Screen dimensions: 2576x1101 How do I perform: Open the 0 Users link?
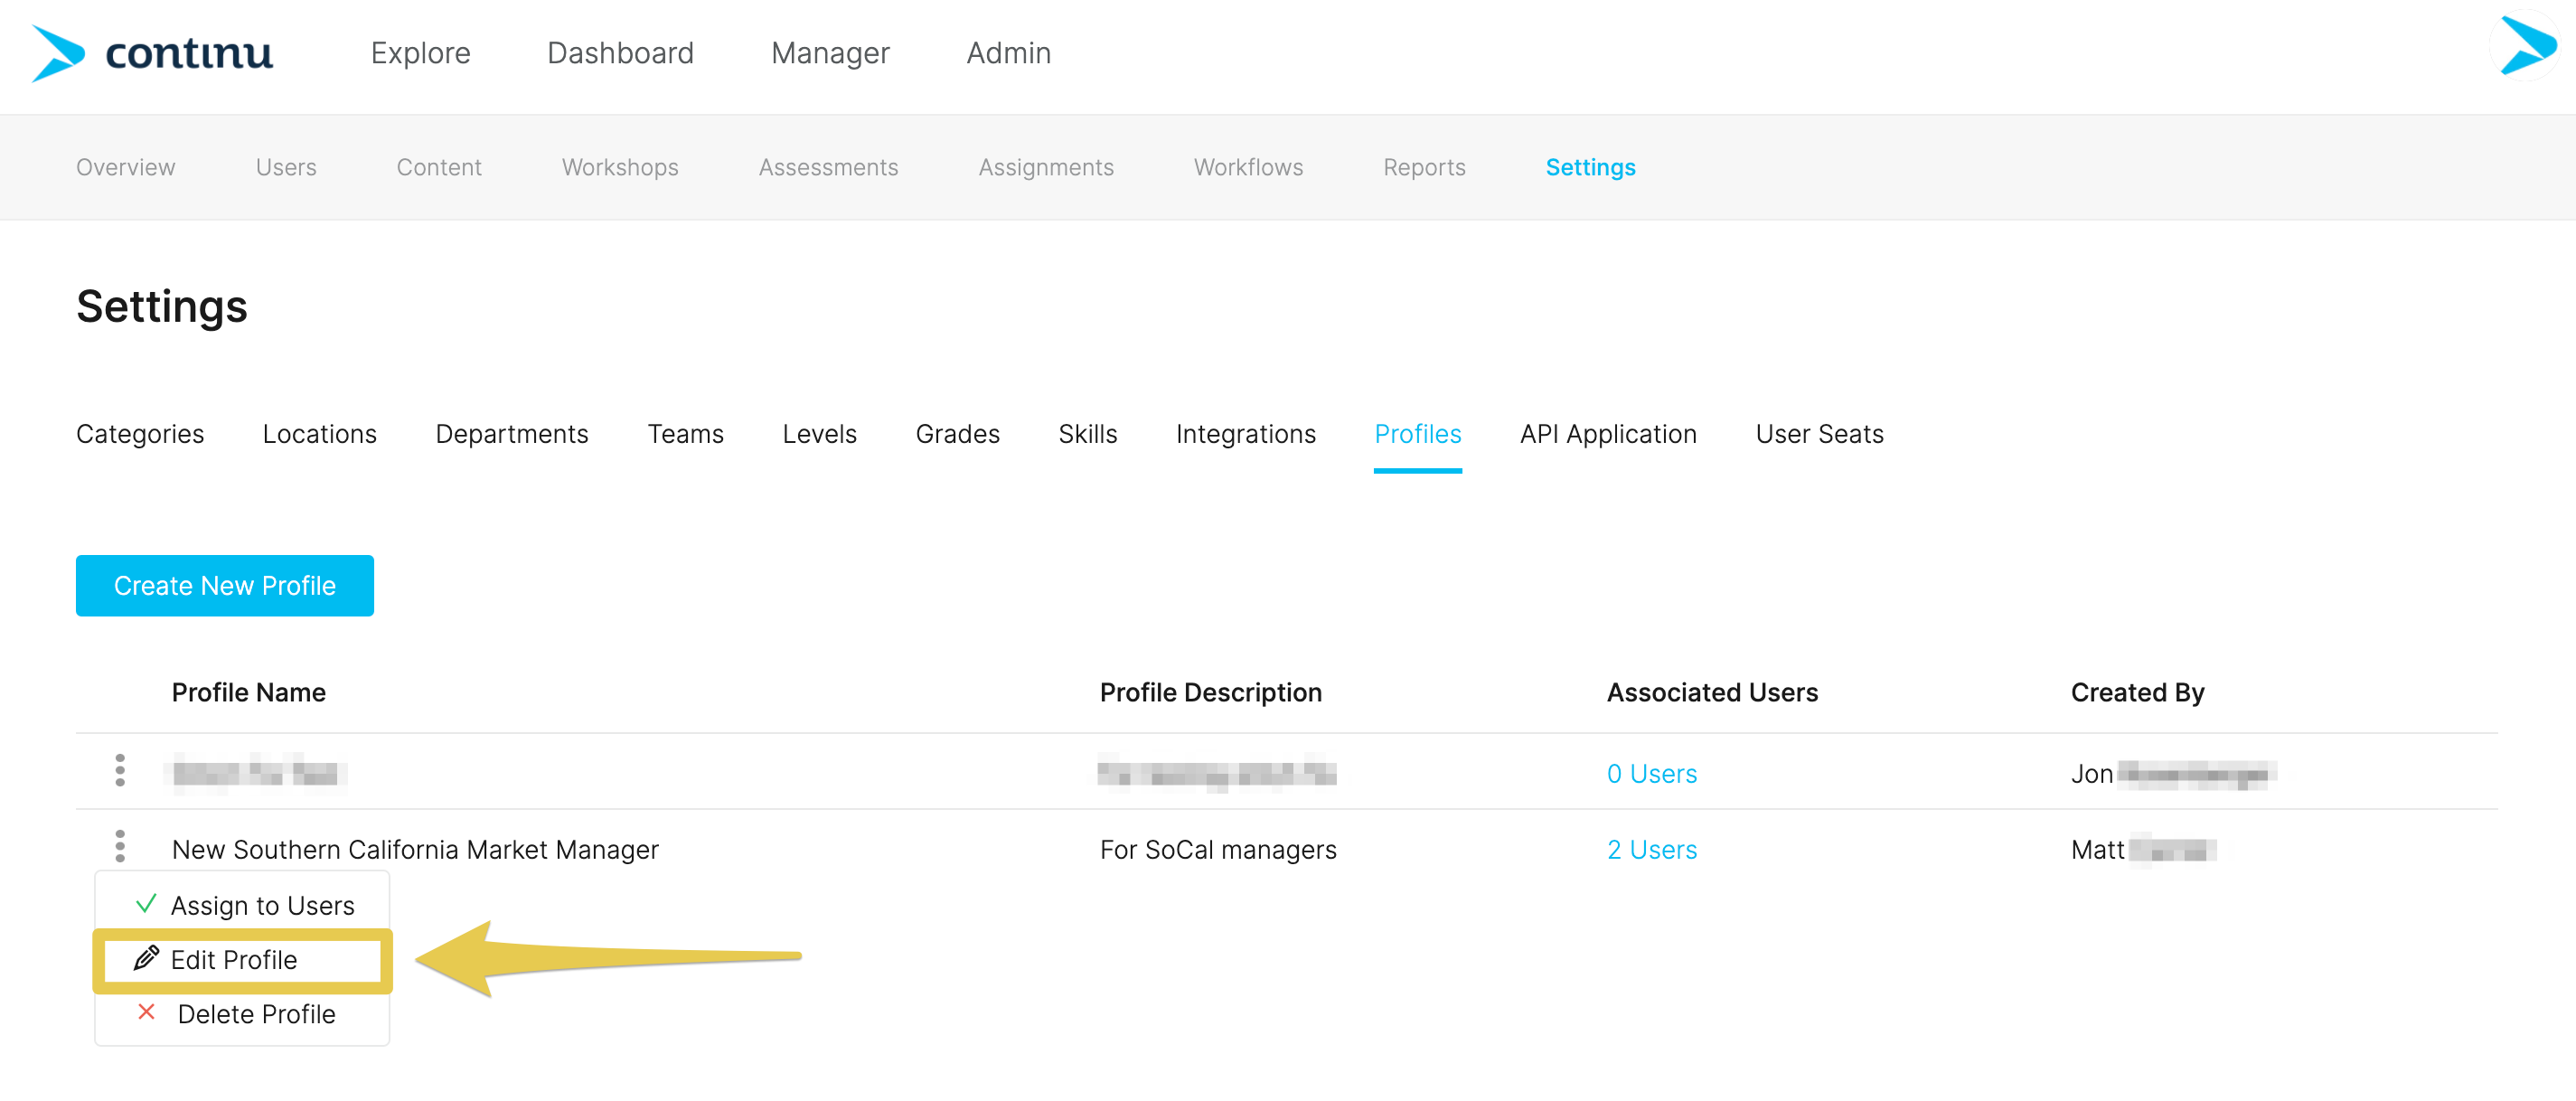coord(1651,773)
